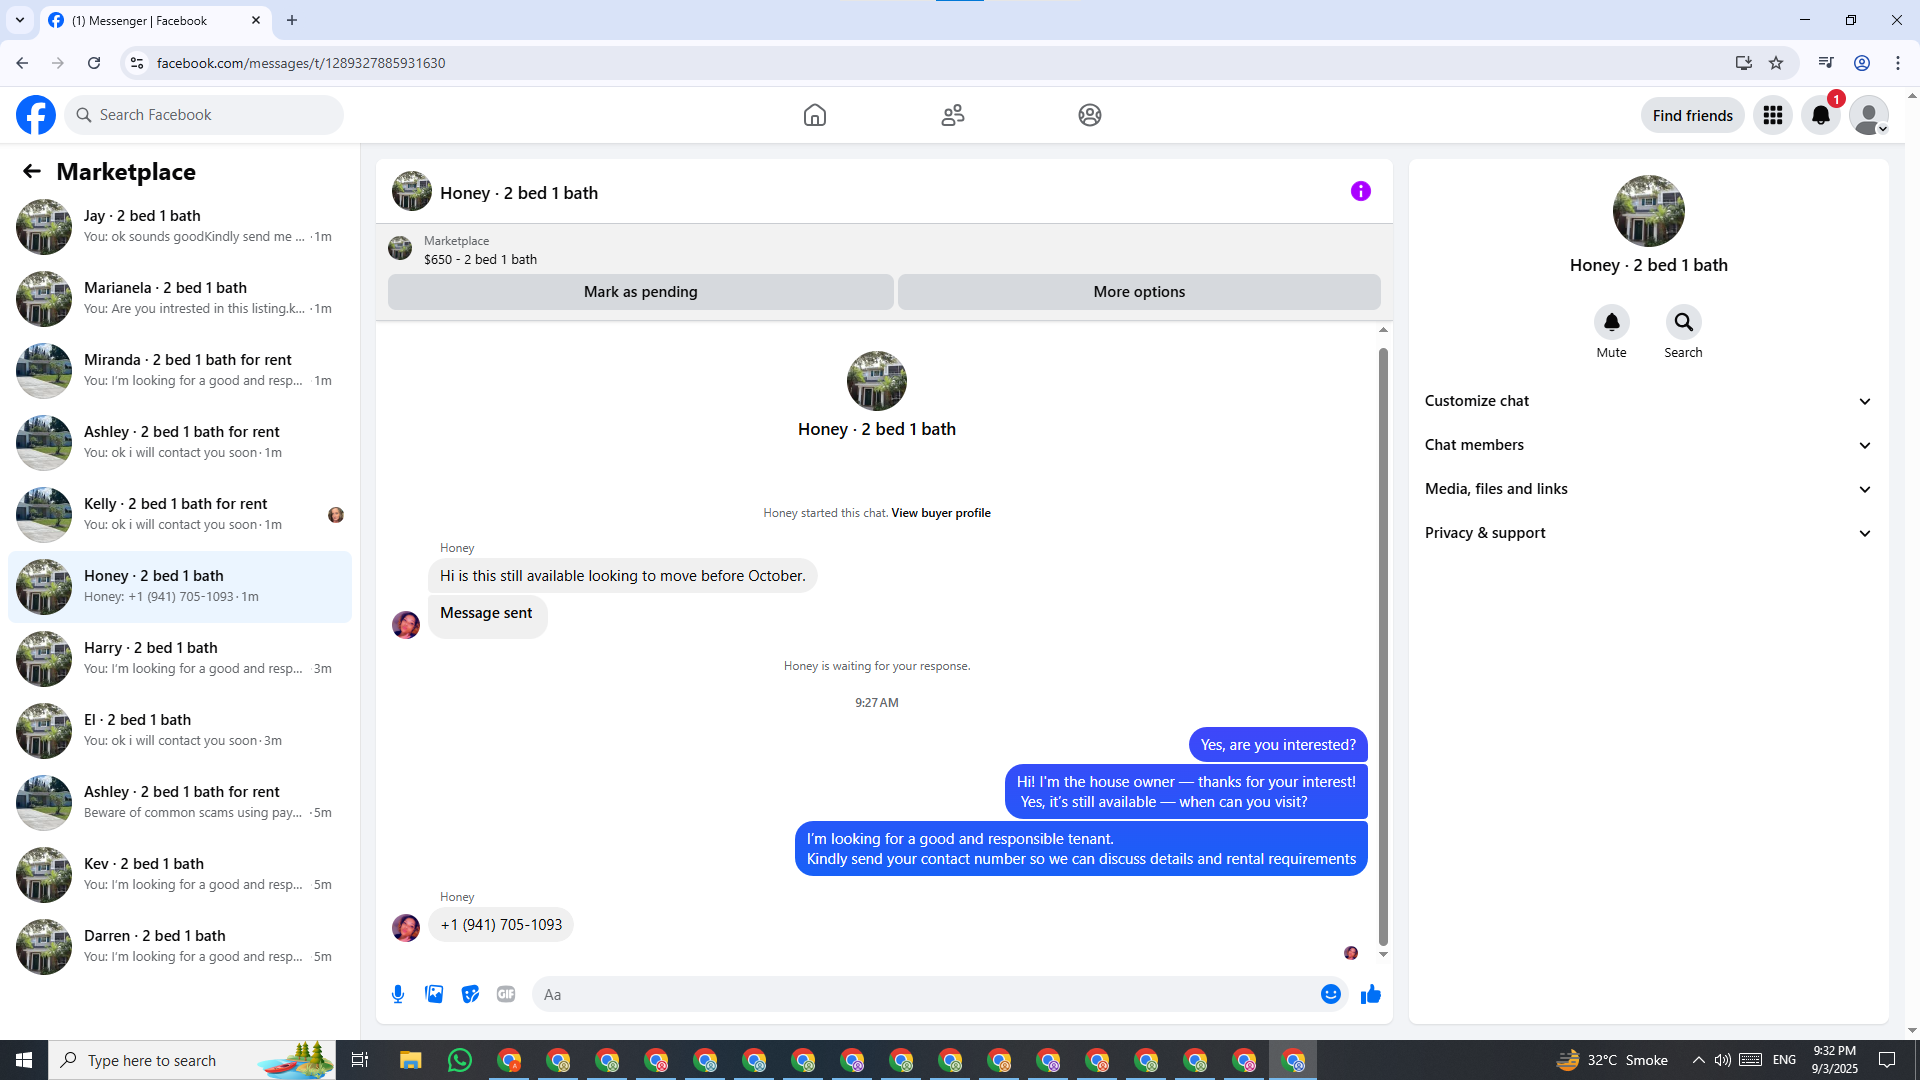This screenshot has height=1080, width=1920.
Task: Mute this conversation with the bell icon
Action: coord(1611,322)
